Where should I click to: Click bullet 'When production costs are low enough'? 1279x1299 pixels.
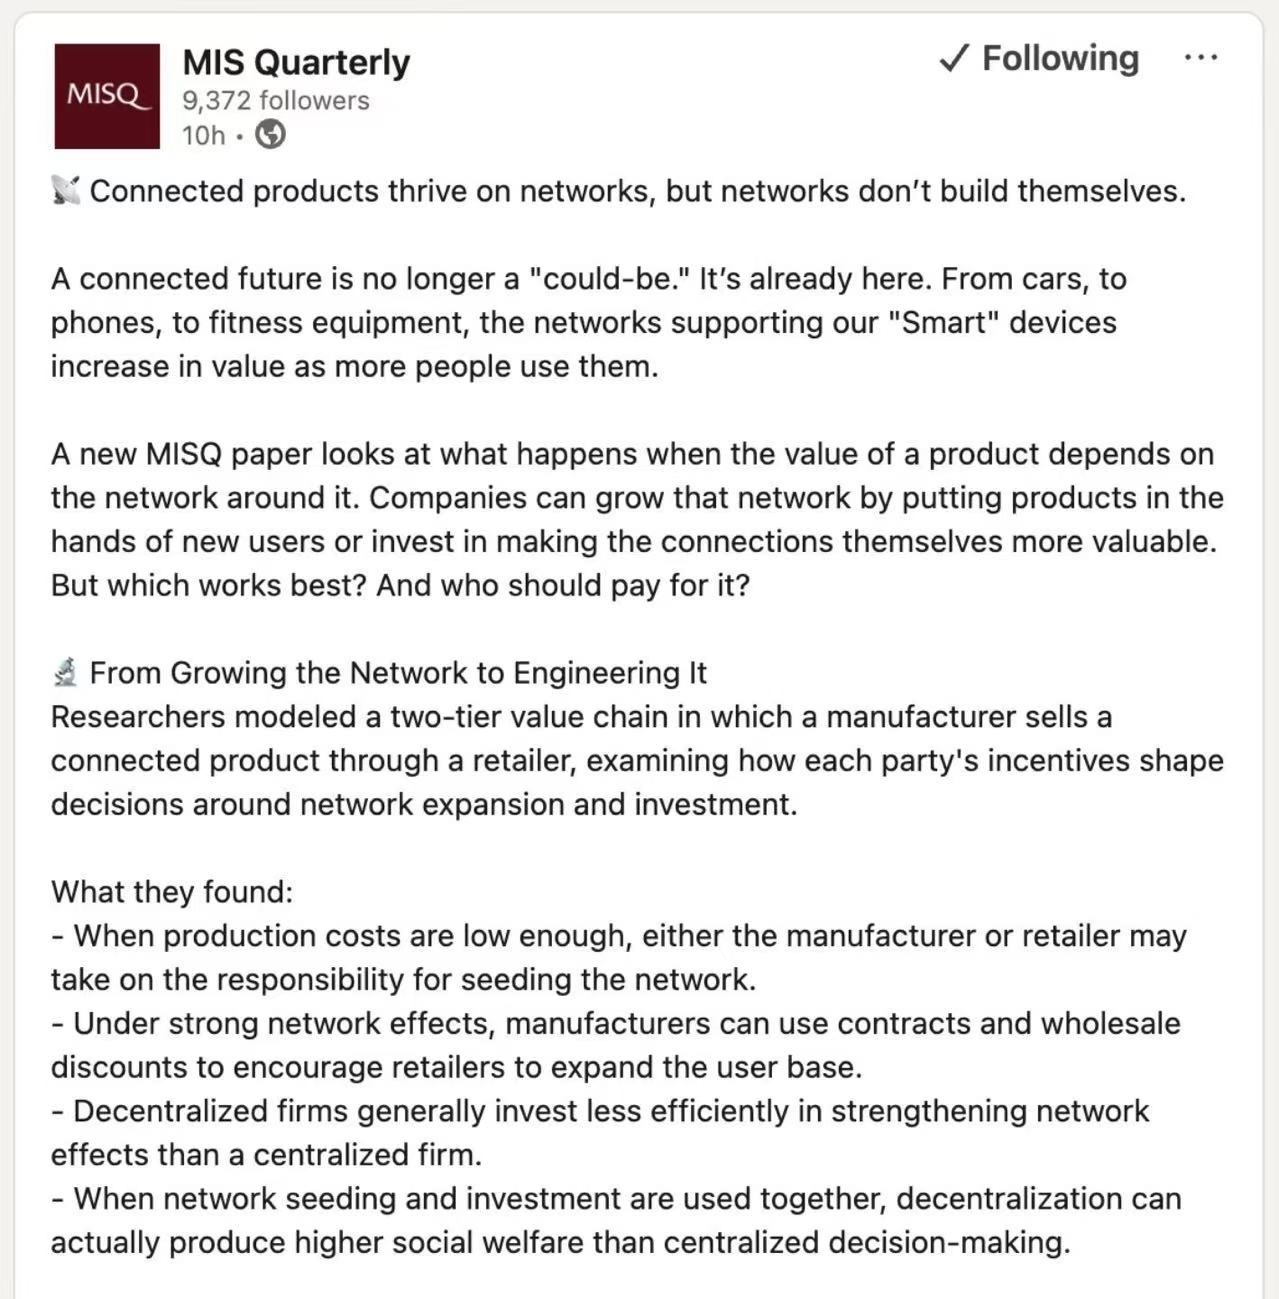pos(619,957)
